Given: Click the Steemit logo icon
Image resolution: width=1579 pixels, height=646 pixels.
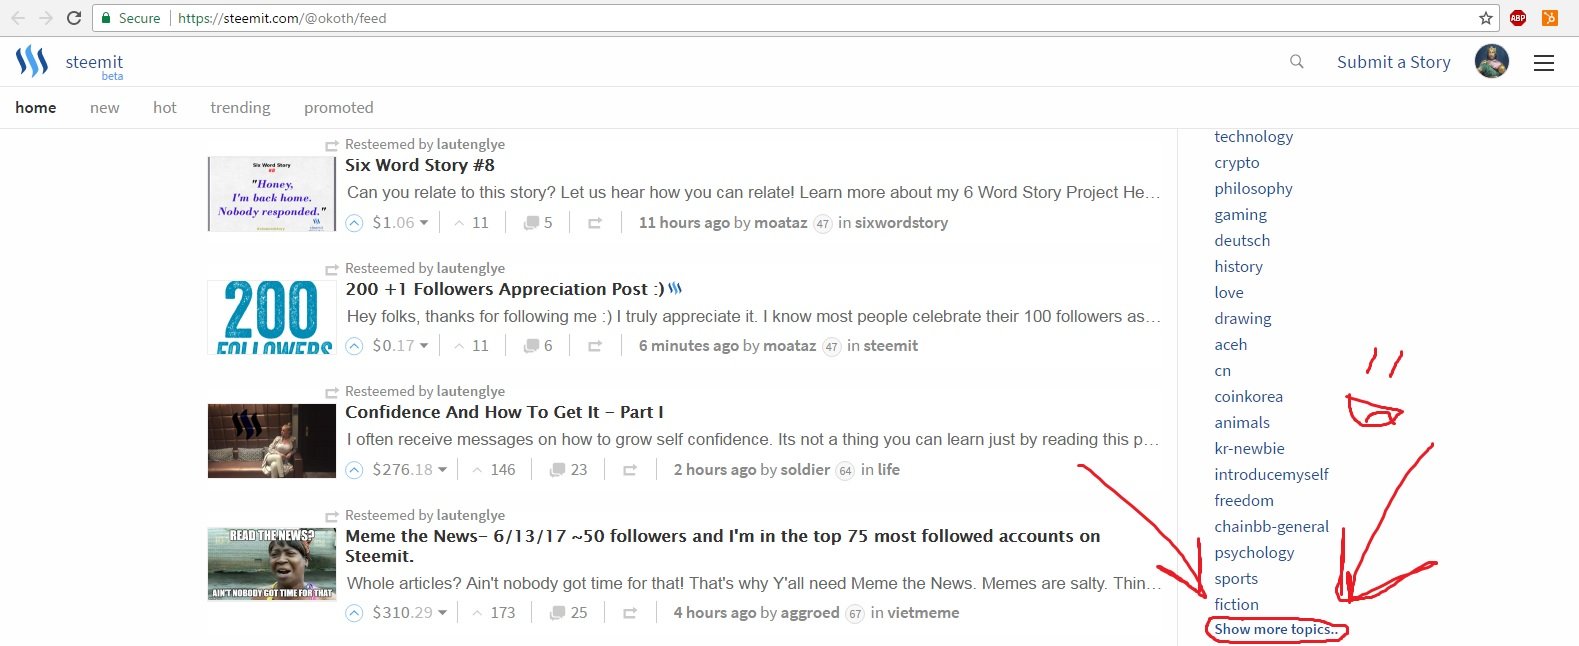Looking at the screenshot, I should (x=32, y=62).
